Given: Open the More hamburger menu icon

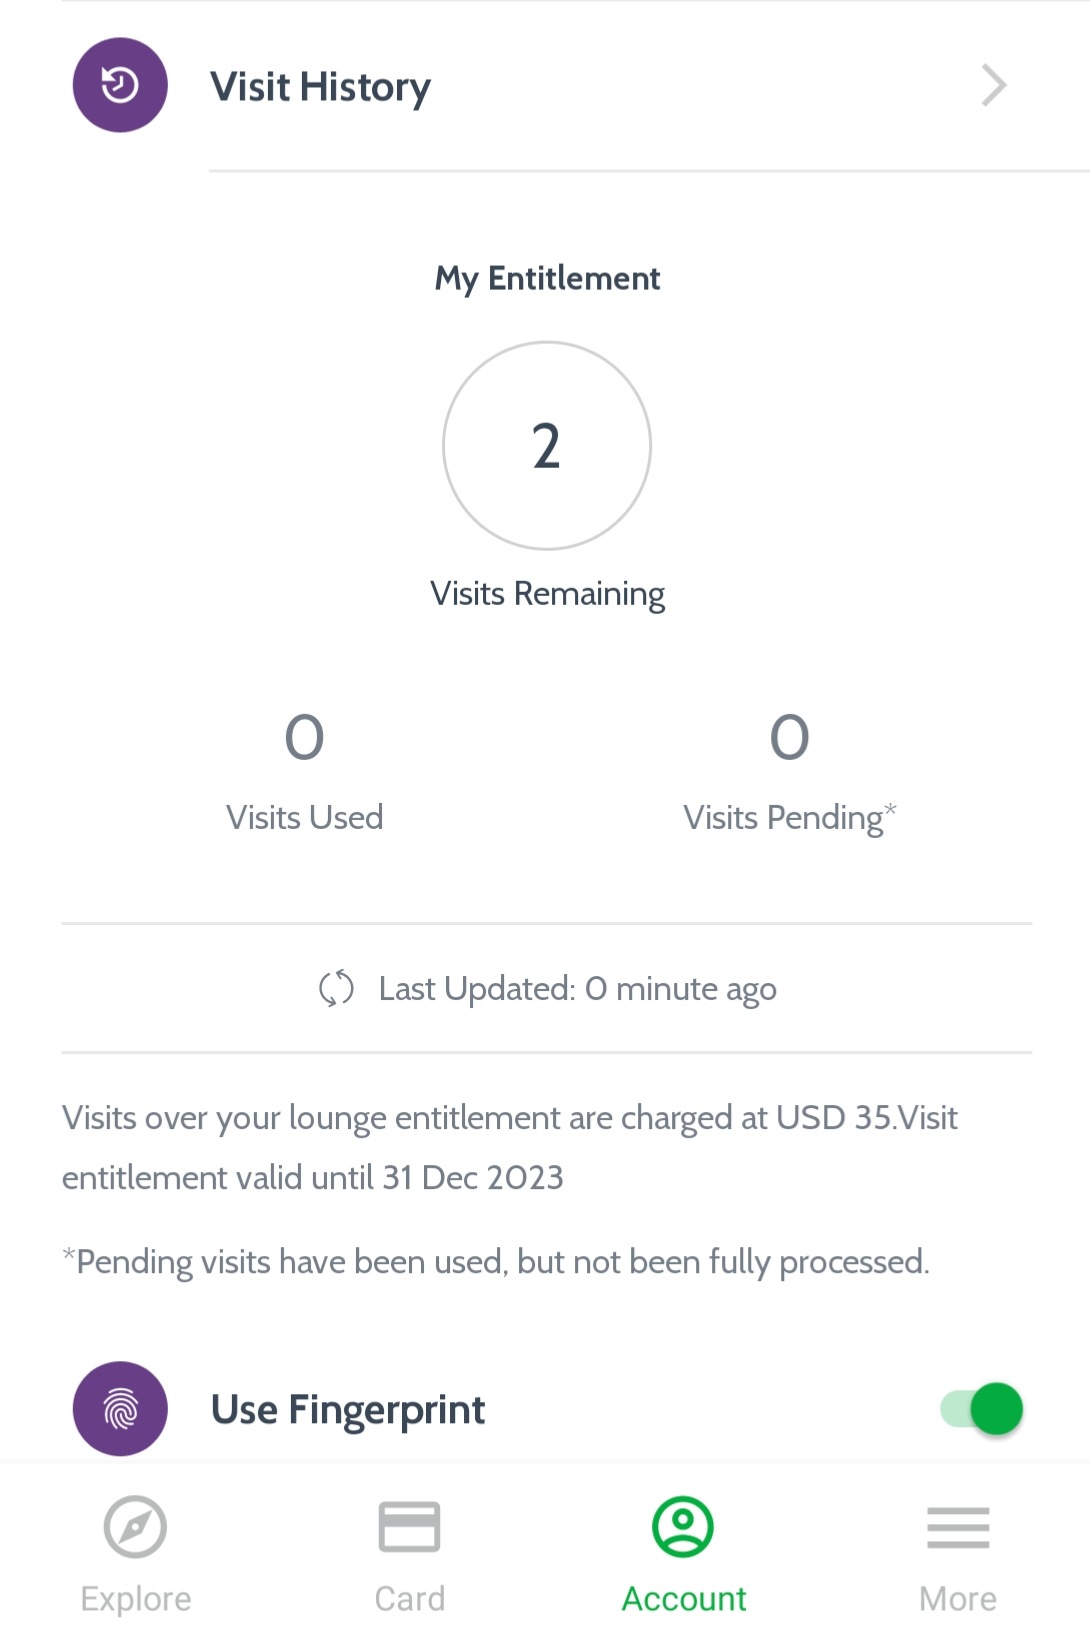Looking at the screenshot, I should coord(958,1527).
